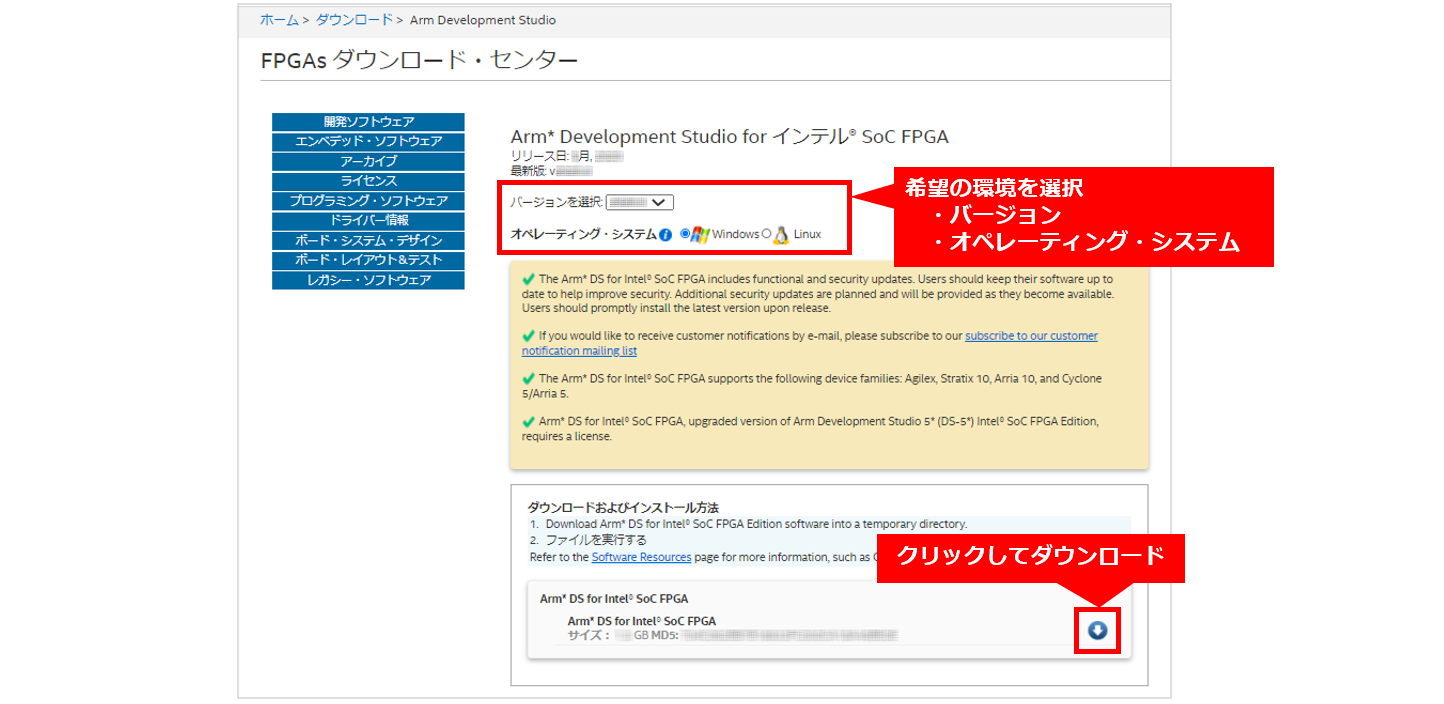Open the ライセンス sidebar entry
The height and width of the screenshot is (704, 1444).
368,181
